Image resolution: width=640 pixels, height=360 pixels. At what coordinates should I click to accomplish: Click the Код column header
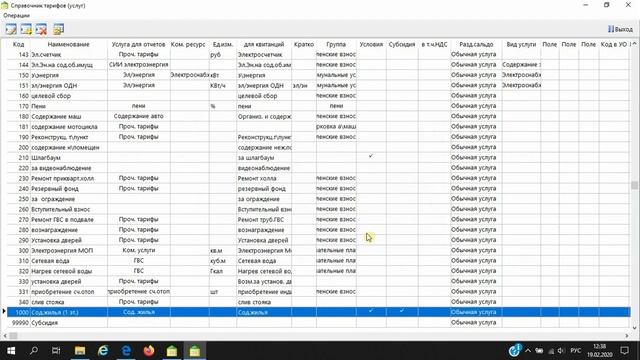point(18,44)
